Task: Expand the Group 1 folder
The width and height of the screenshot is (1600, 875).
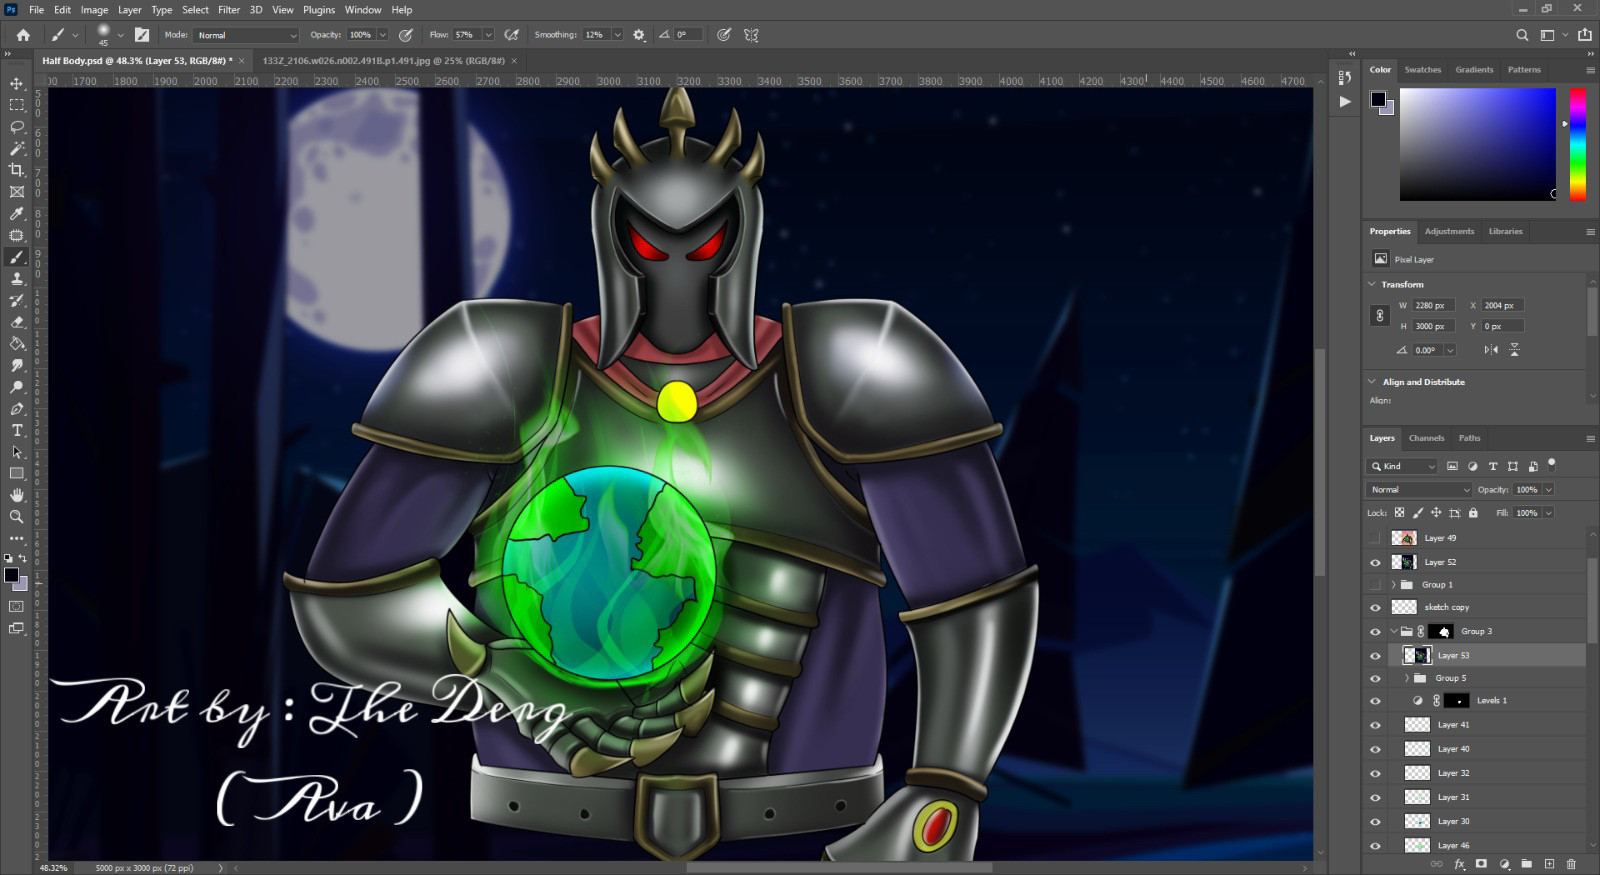Action: (1393, 585)
